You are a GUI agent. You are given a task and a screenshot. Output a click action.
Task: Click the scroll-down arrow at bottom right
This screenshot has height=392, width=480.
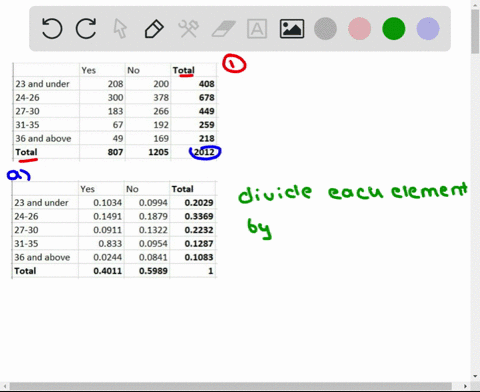click(x=475, y=376)
